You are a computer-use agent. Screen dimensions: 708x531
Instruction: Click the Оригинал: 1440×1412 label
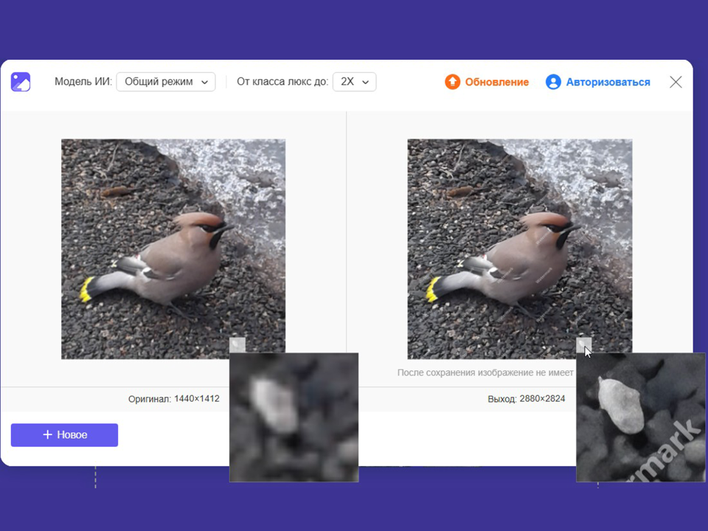pyautogui.click(x=174, y=399)
